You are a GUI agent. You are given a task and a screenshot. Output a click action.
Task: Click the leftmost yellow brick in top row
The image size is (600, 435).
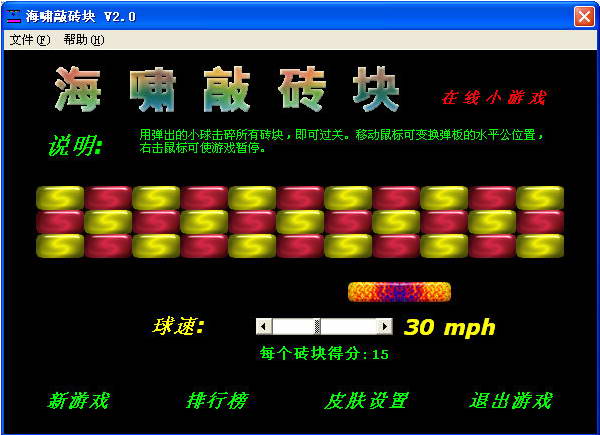pyautogui.click(x=60, y=198)
